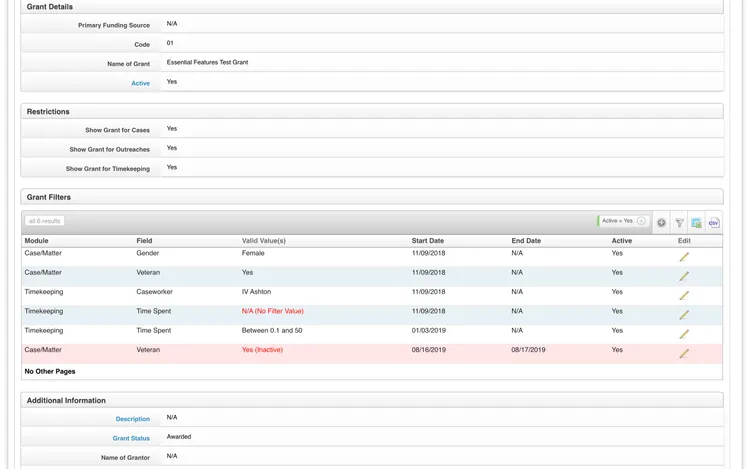The height and width of the screenshot is (469, 750).
Task: Sort table by Field column header
Action: click(x=145, y=241)
